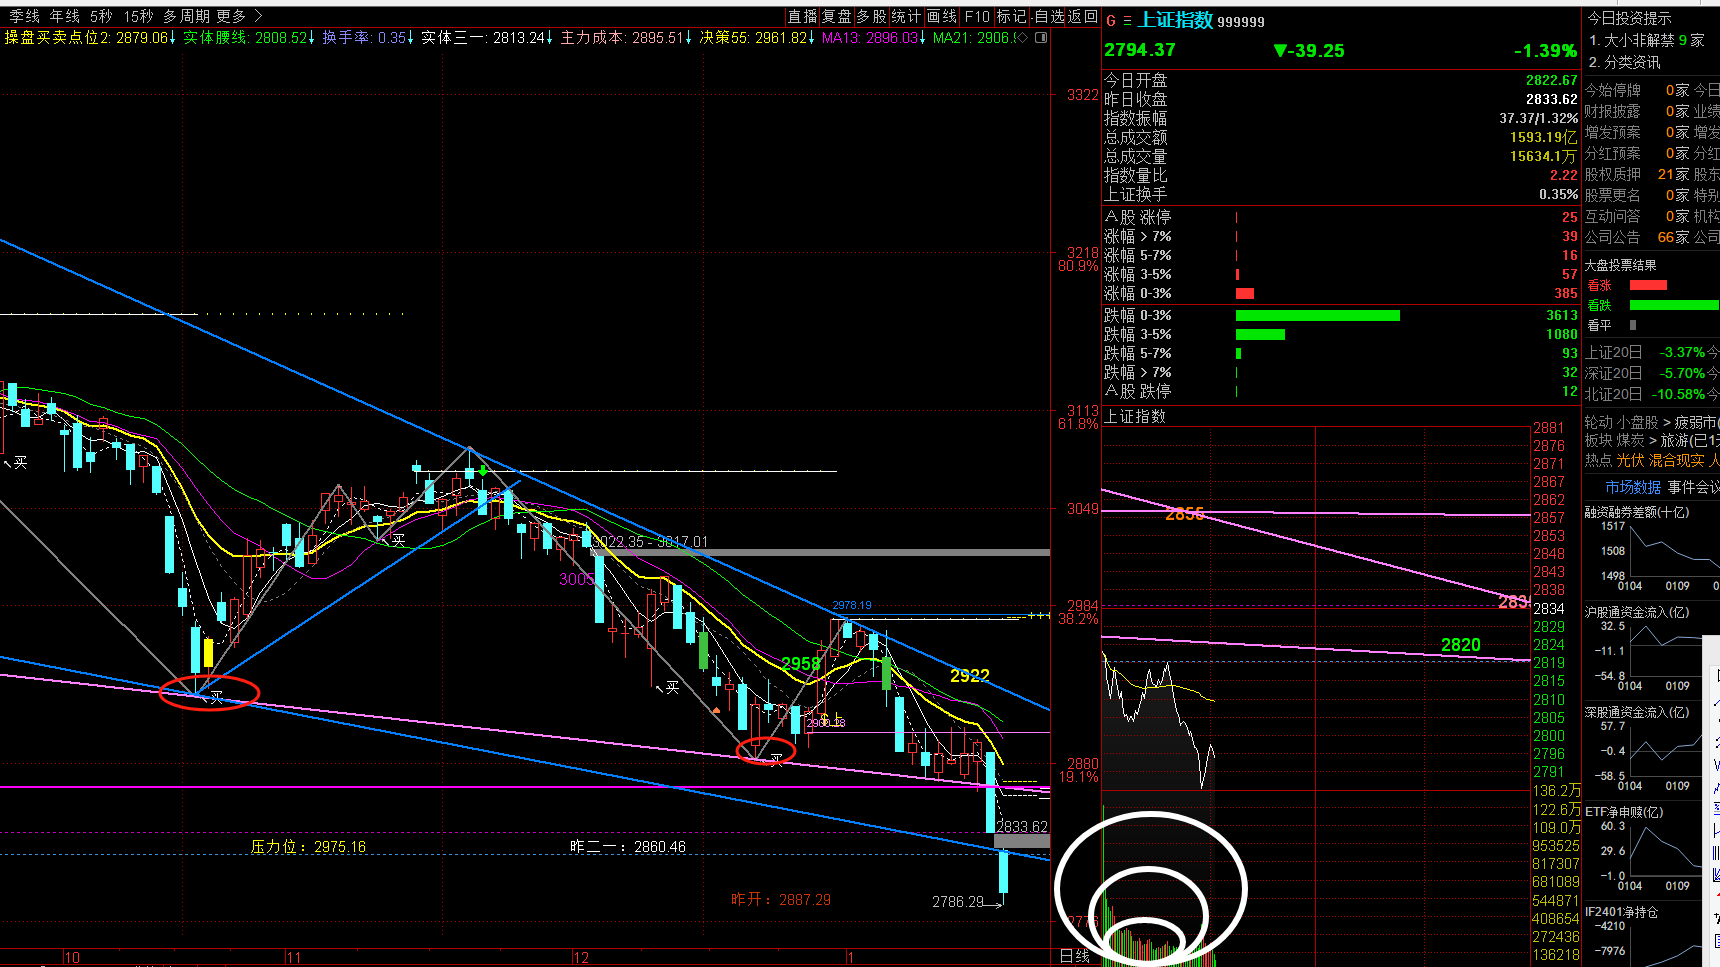Click the diamond icon beside MA21
This screenshot has height=967, width=1720.
(x=1023, y=38)
